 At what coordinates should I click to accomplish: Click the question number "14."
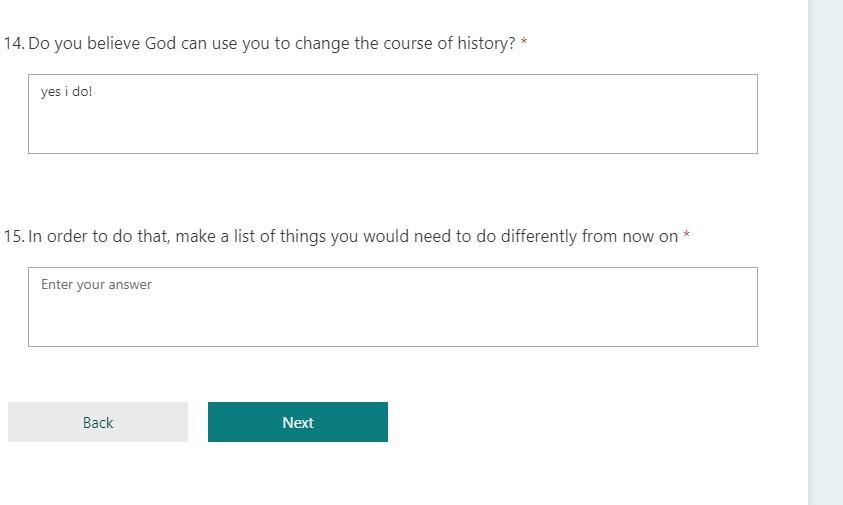pos(14,44)
